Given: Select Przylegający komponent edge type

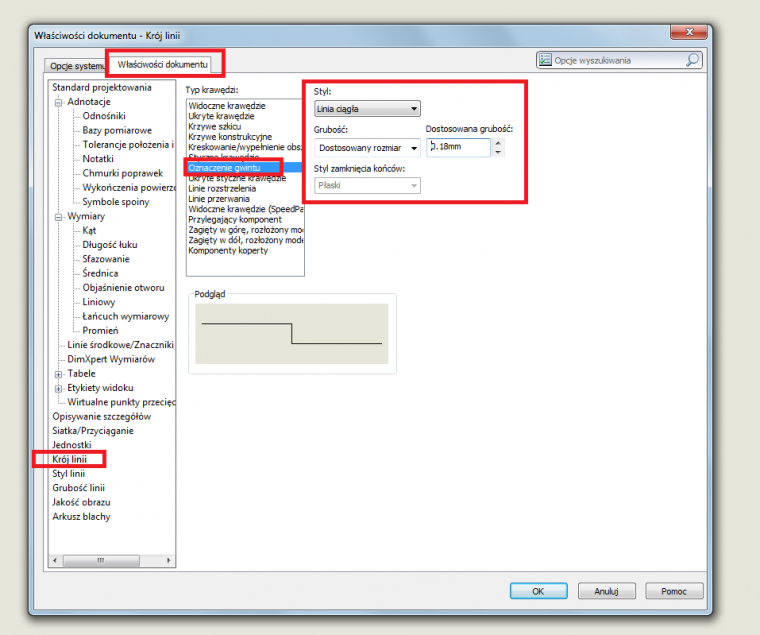Looking at the screenshot, I should point(235,220).
